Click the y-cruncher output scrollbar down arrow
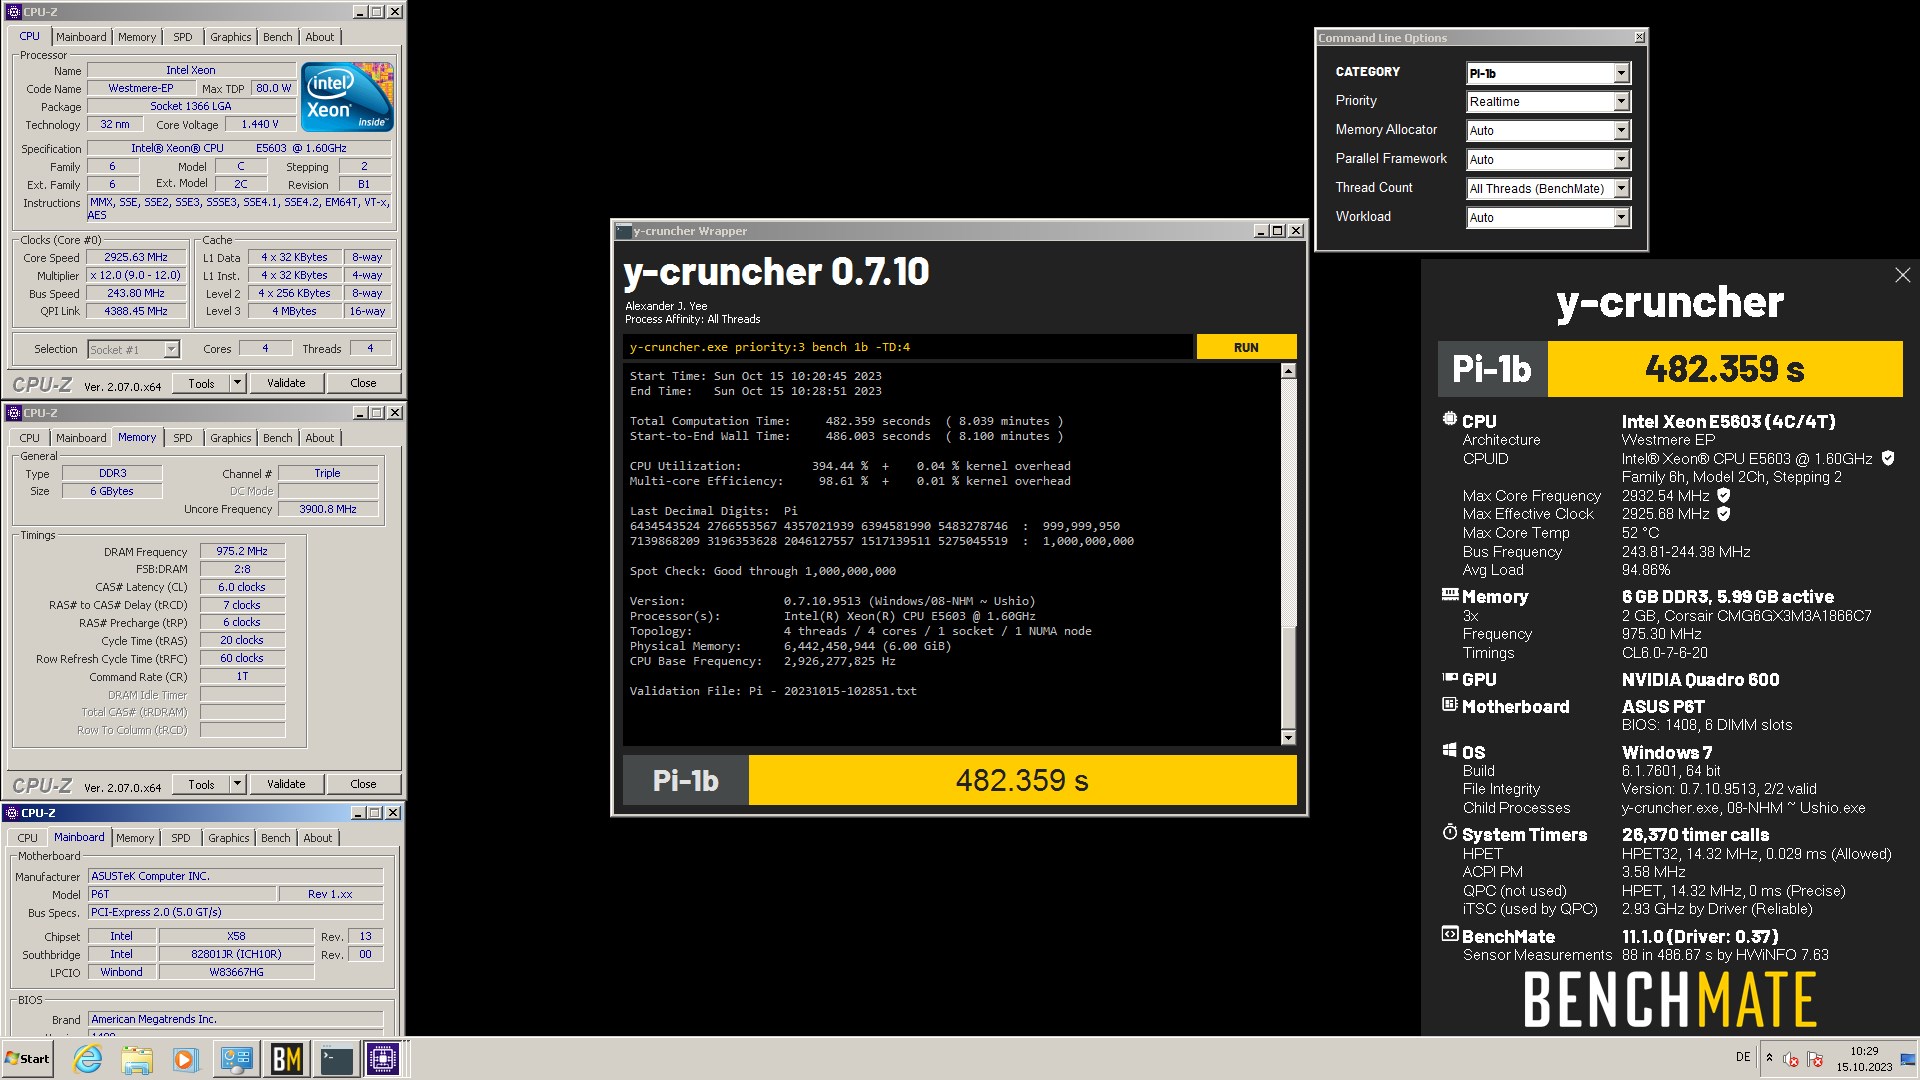1920x1080 pixels. pyautogui.click(x=1288, y=738)
